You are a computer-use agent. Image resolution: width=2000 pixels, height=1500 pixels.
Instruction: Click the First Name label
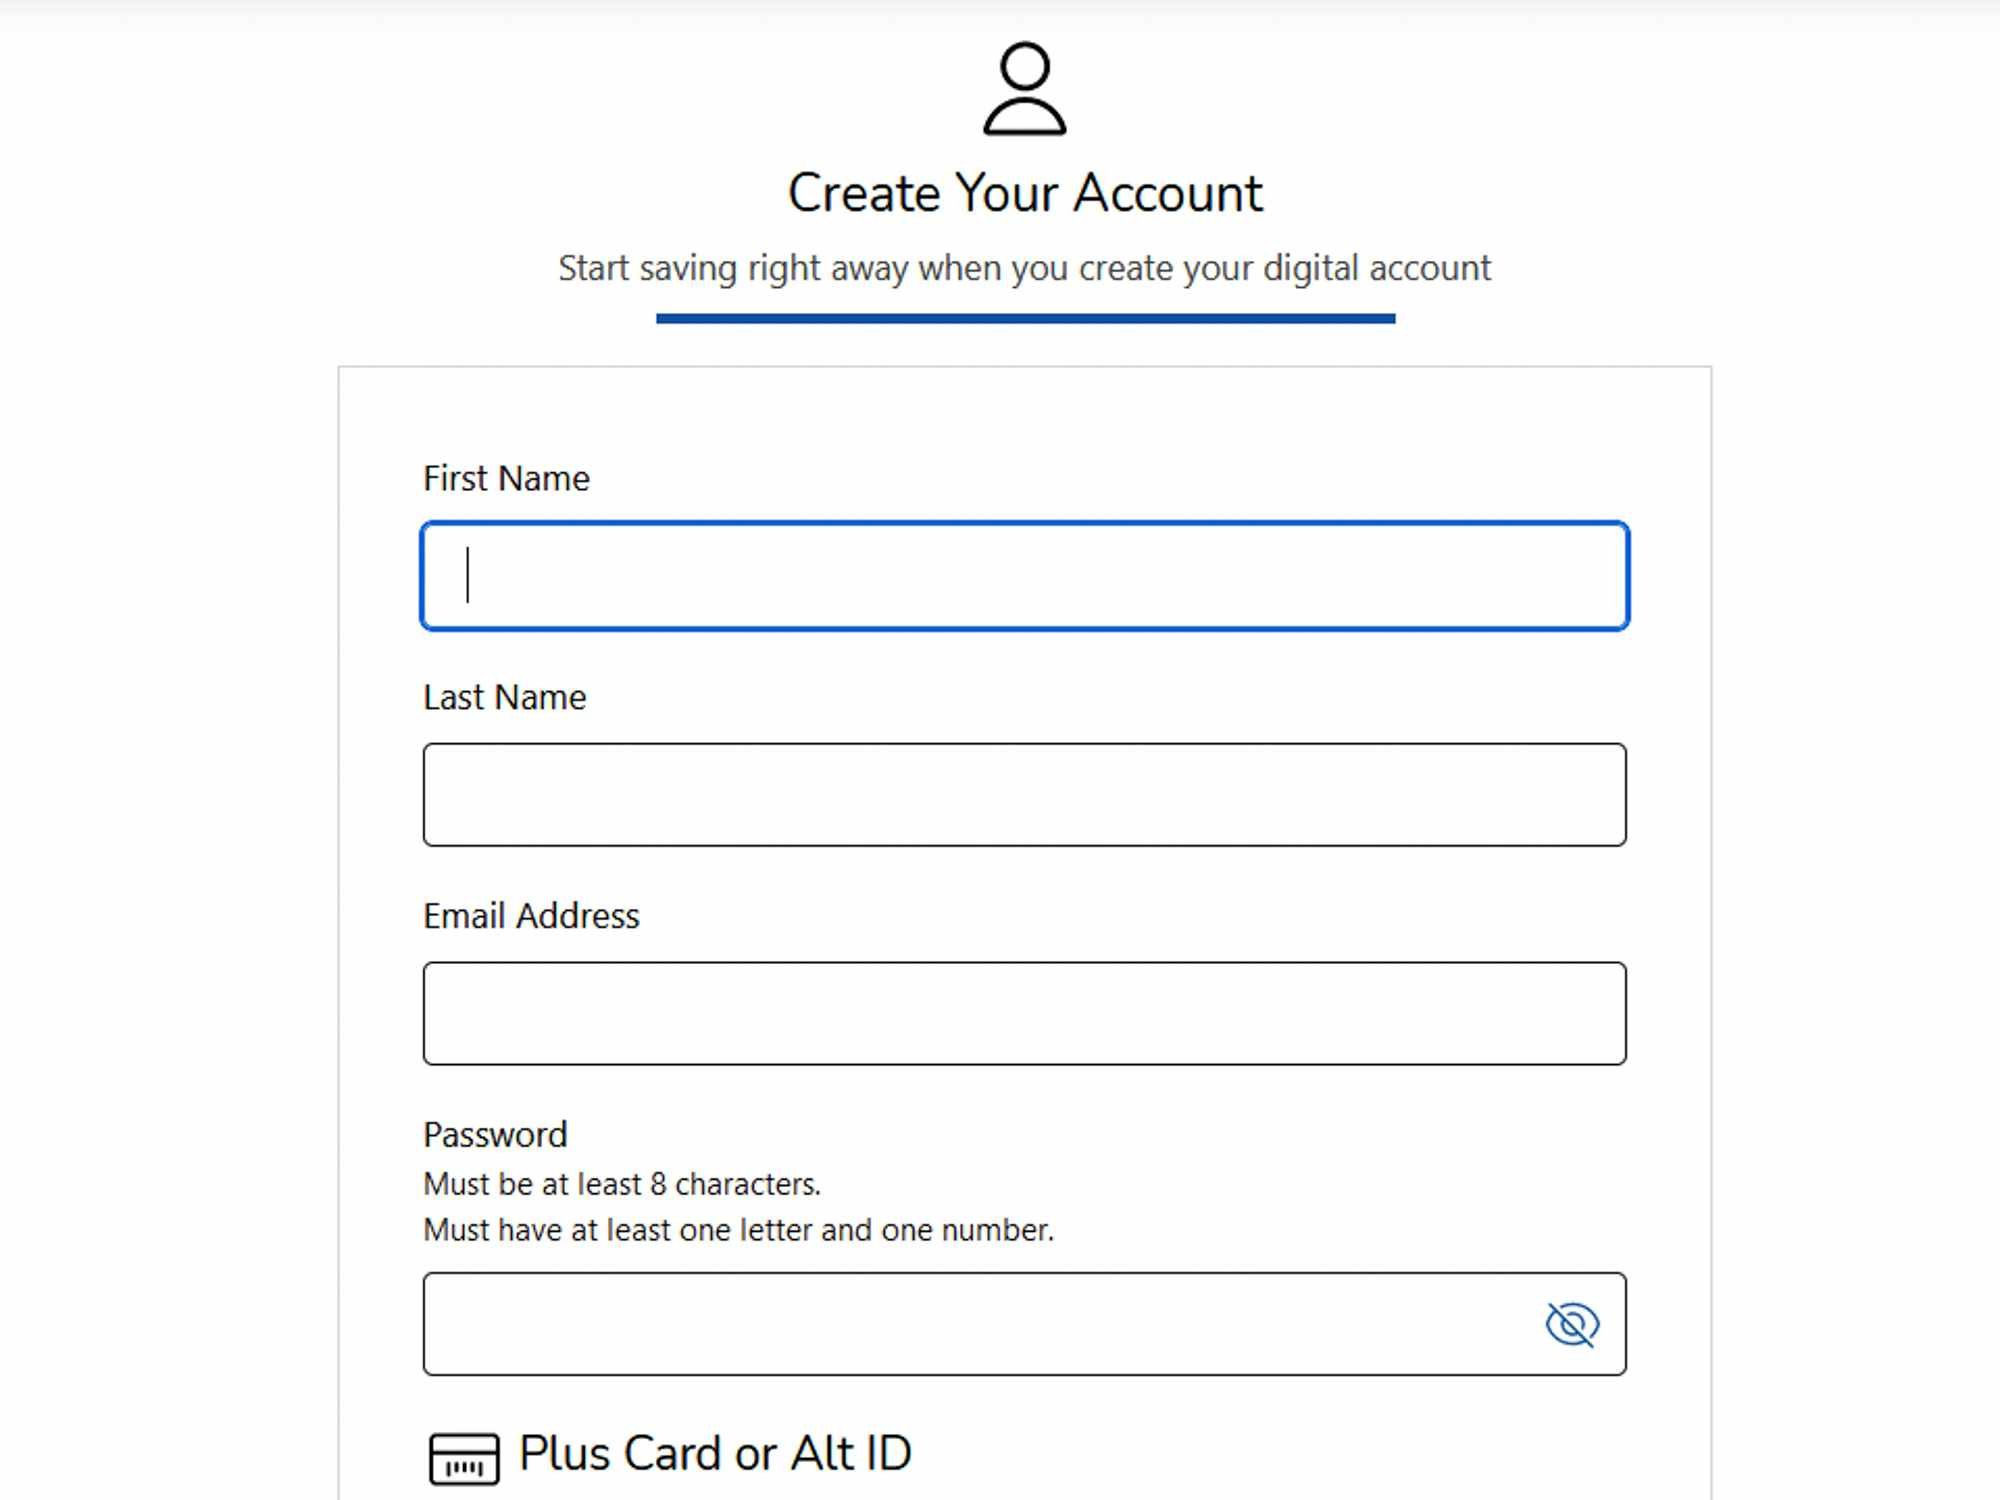coord(506,479)
